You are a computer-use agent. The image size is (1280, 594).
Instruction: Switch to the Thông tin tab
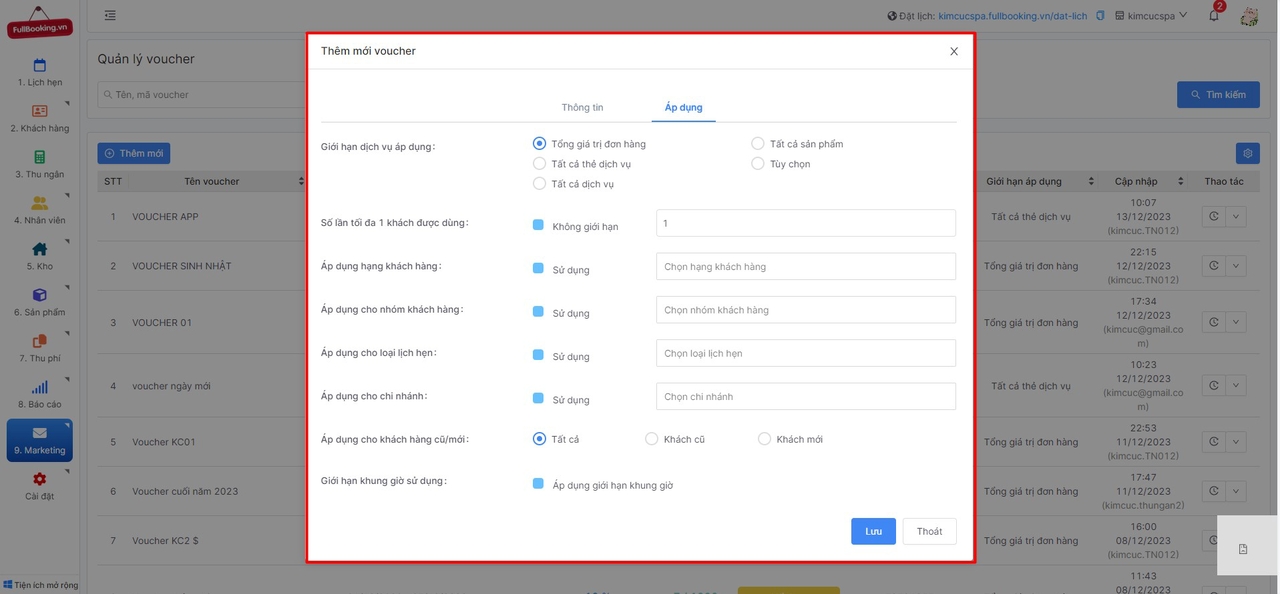[582, 108]
